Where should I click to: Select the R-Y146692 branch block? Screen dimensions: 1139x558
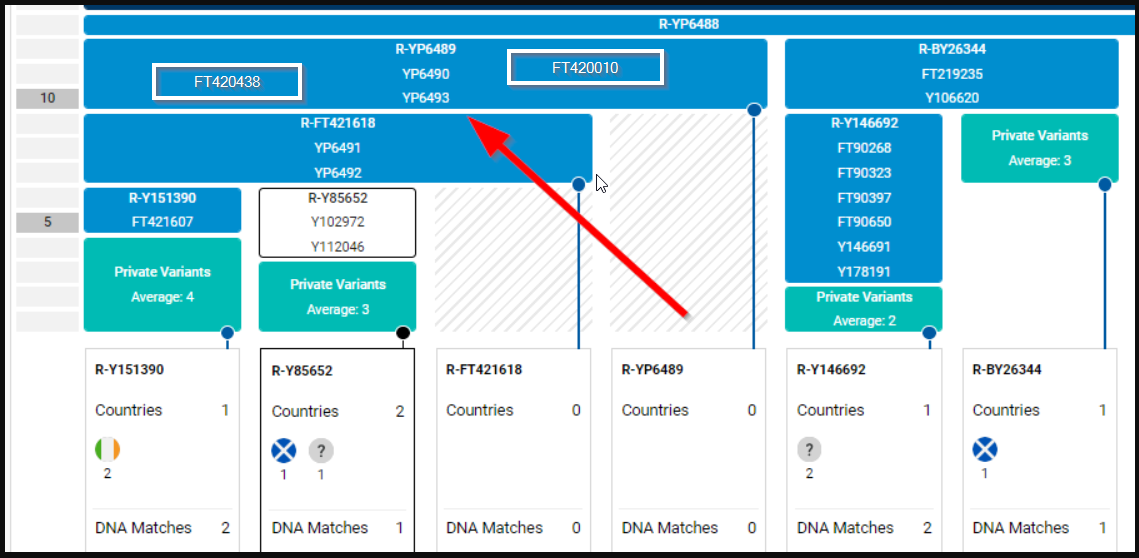(x=863, y=198)
